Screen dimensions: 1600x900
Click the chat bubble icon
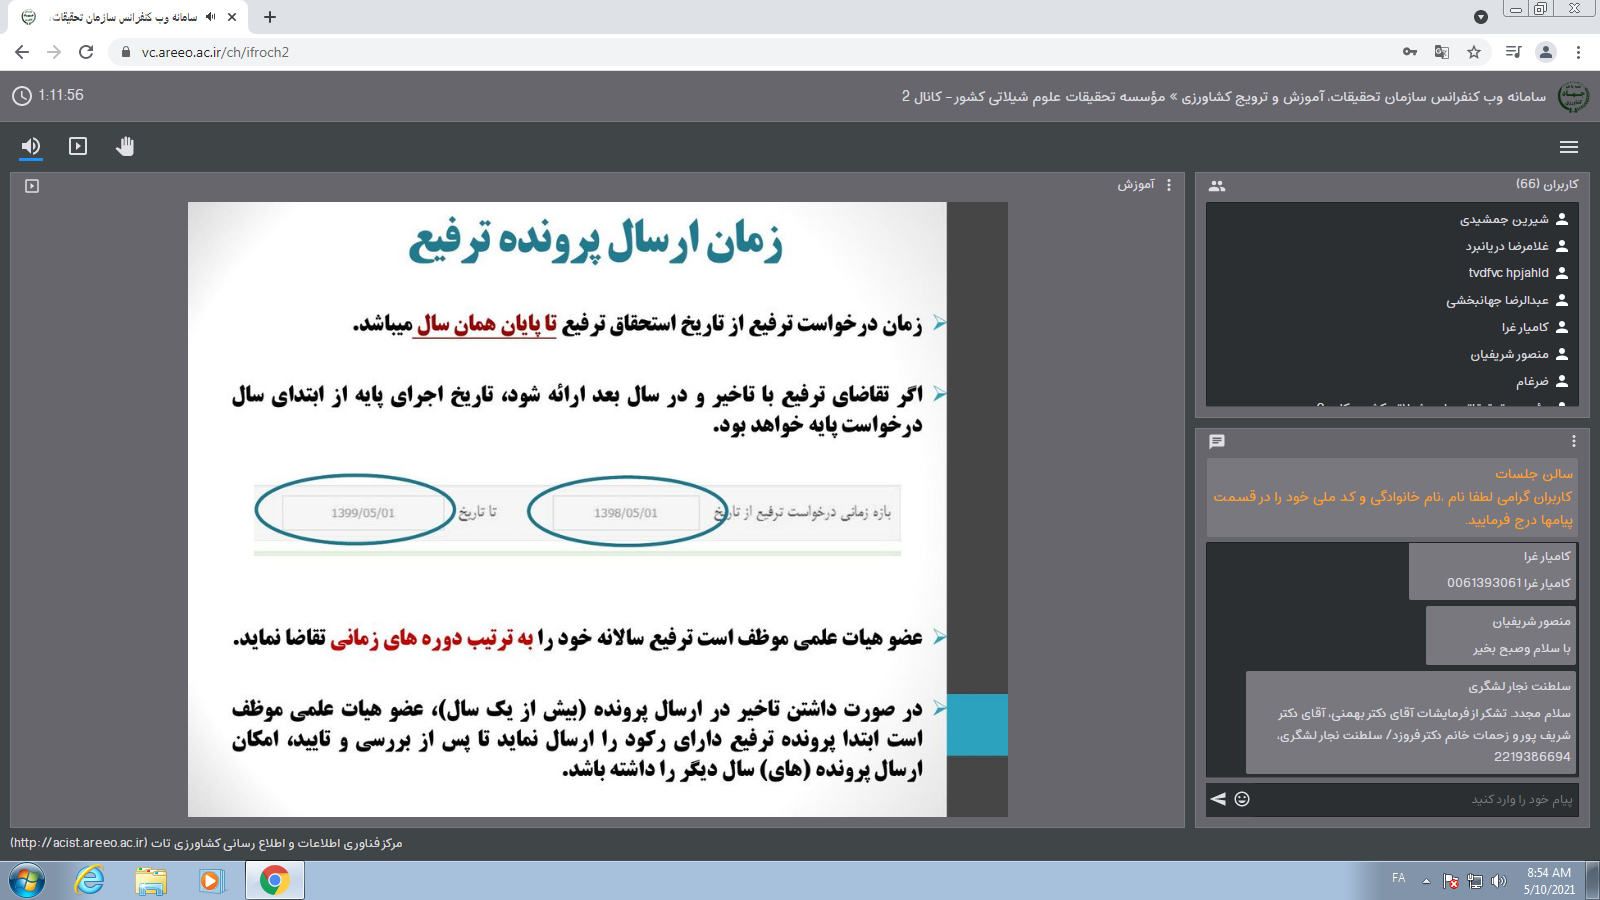coord(1217,441)
